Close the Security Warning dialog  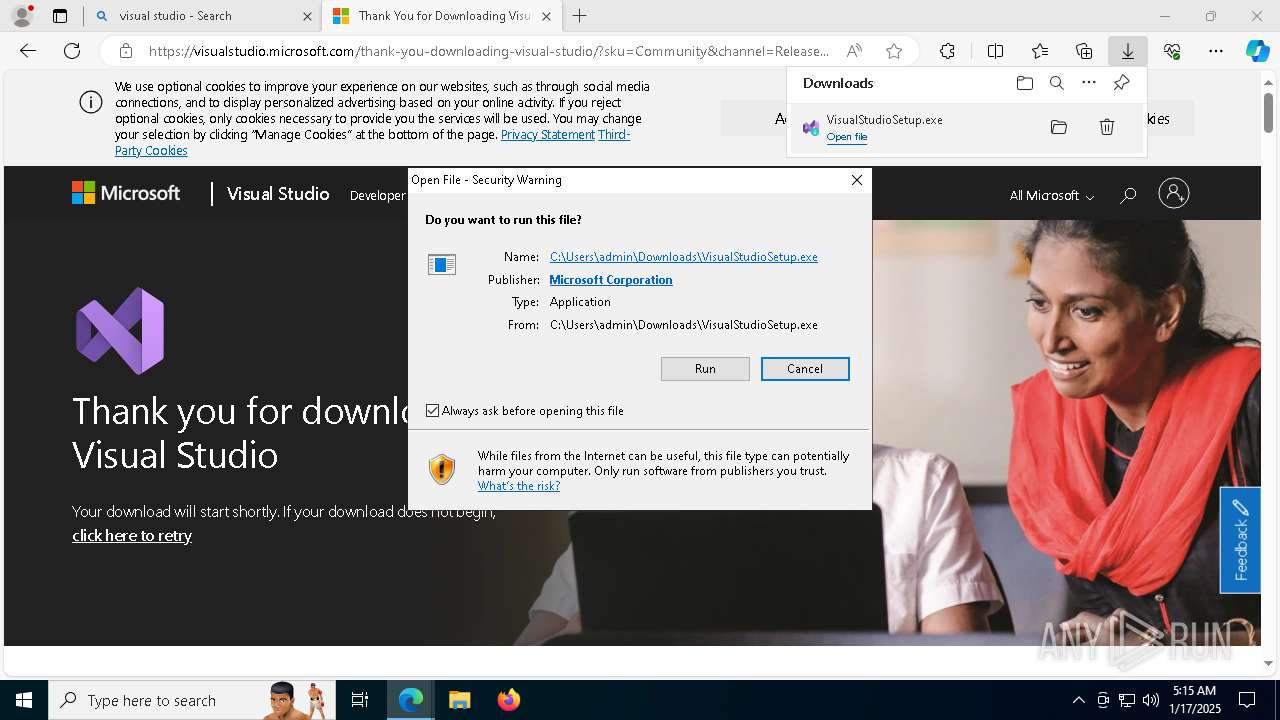(857, 180)
